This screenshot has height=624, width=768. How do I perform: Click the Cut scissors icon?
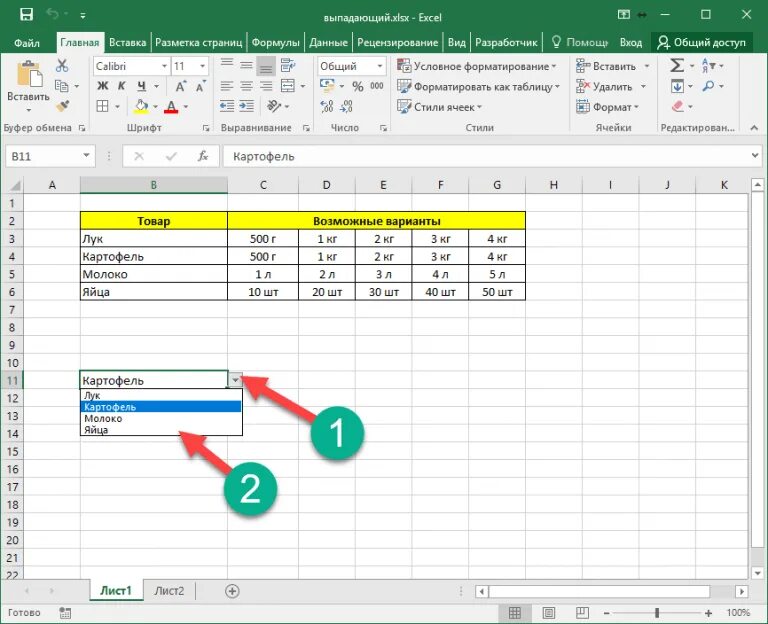click(62, 66)
